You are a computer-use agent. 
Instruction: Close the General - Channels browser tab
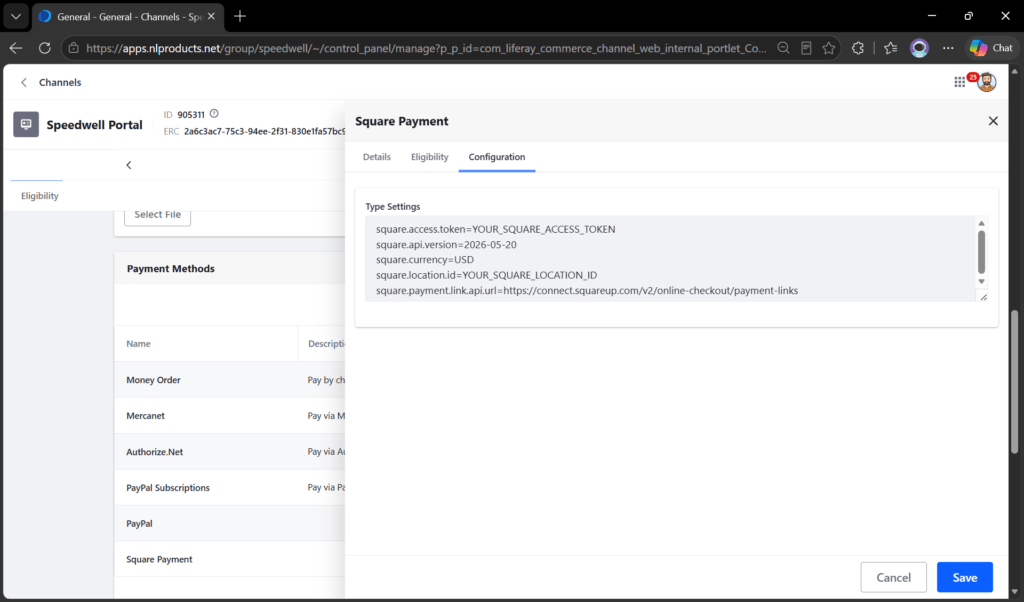[211, 16]
